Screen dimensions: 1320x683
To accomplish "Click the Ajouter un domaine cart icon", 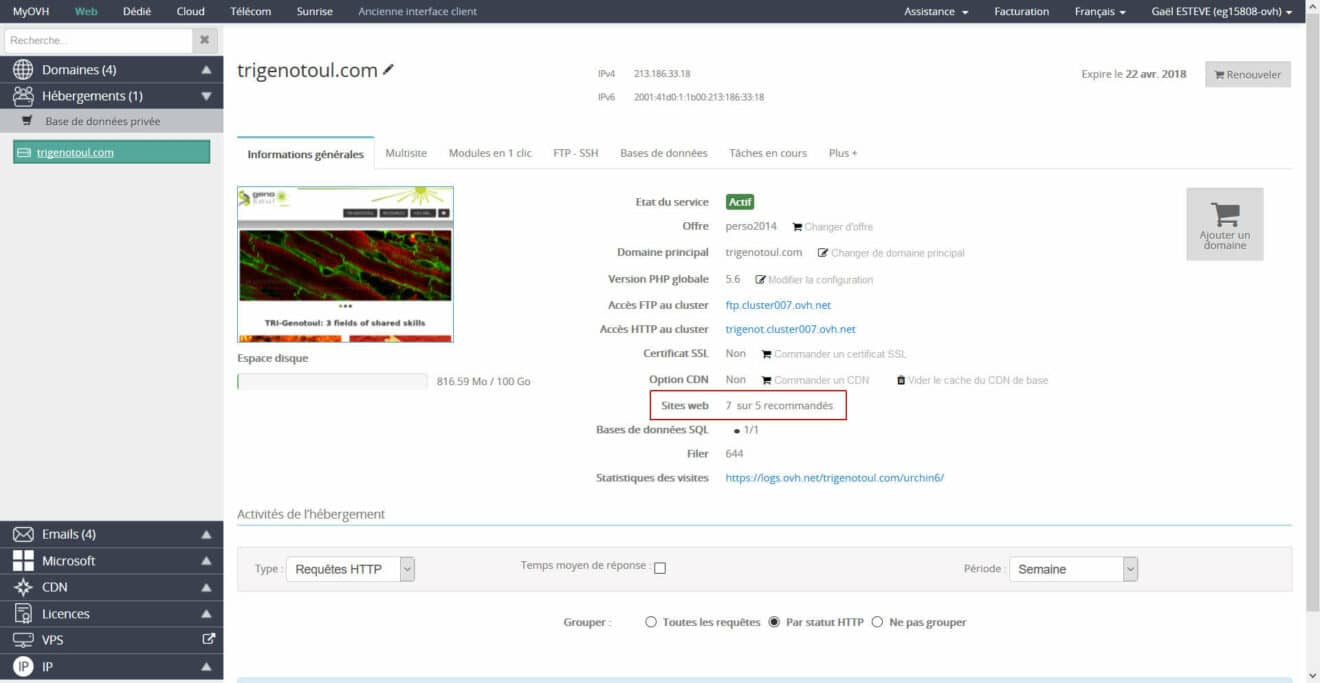I will click(1225, 213).
